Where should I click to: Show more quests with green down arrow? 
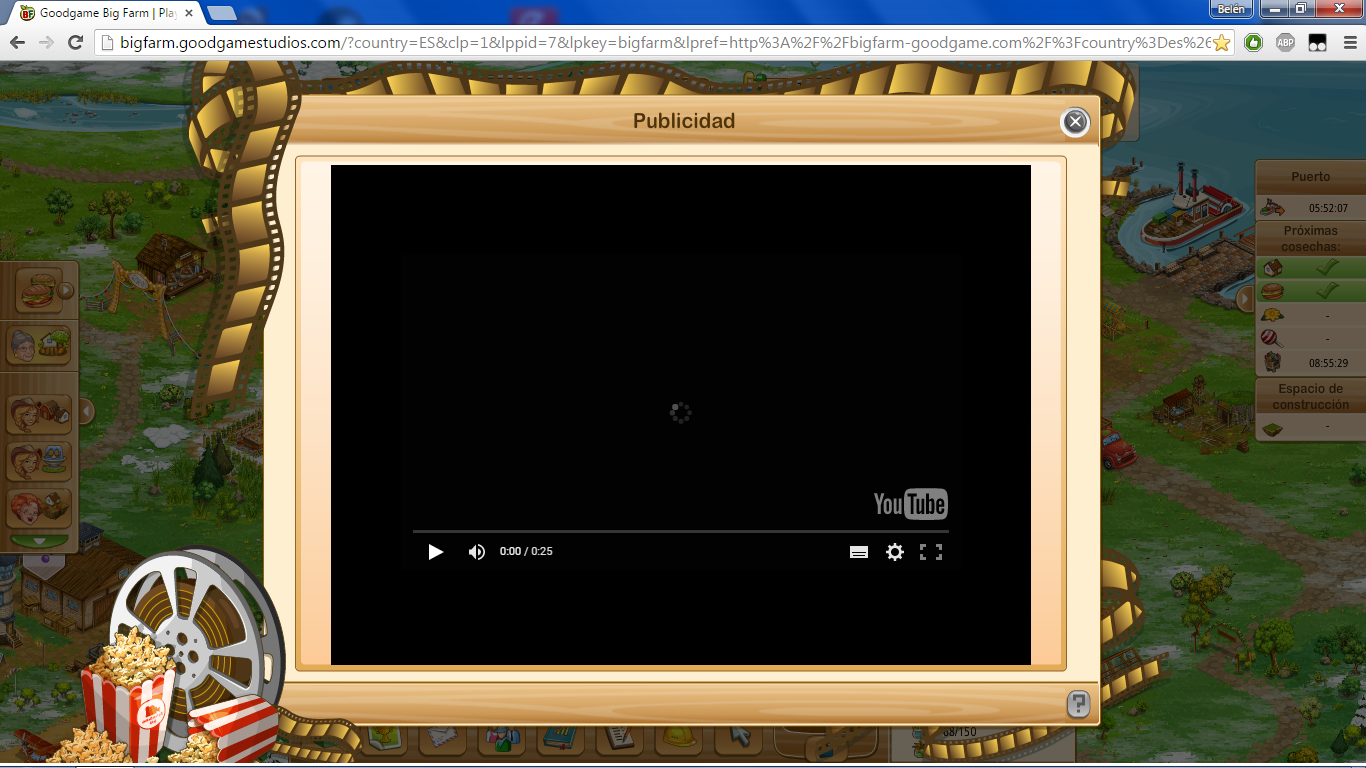pyautogui.click(x=40, y=541)
